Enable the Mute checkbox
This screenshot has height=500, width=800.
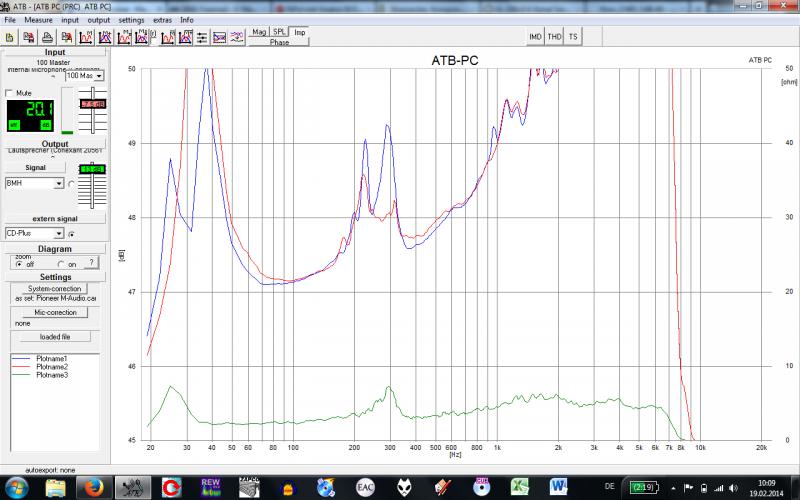(10, 93)
